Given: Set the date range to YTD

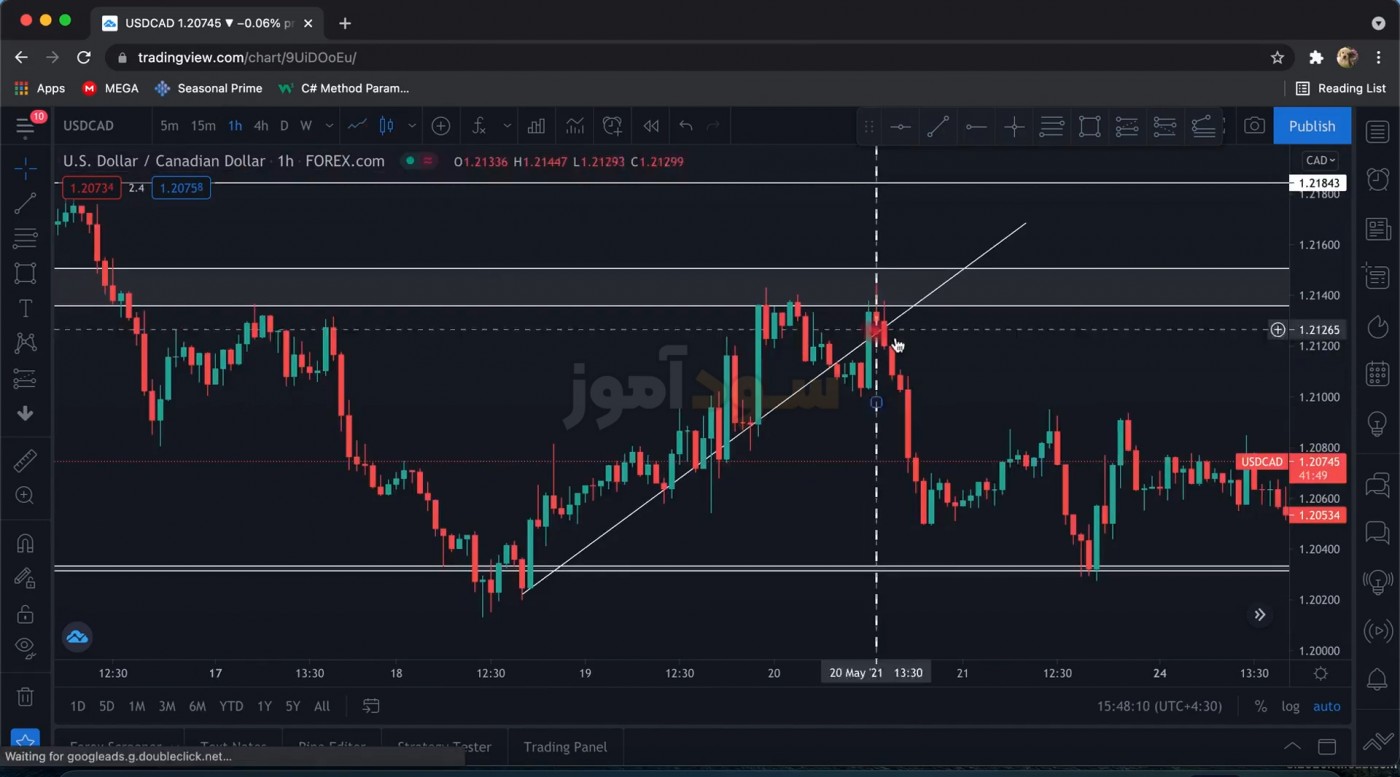Looking at the screenshot, I should pos(231,706).
